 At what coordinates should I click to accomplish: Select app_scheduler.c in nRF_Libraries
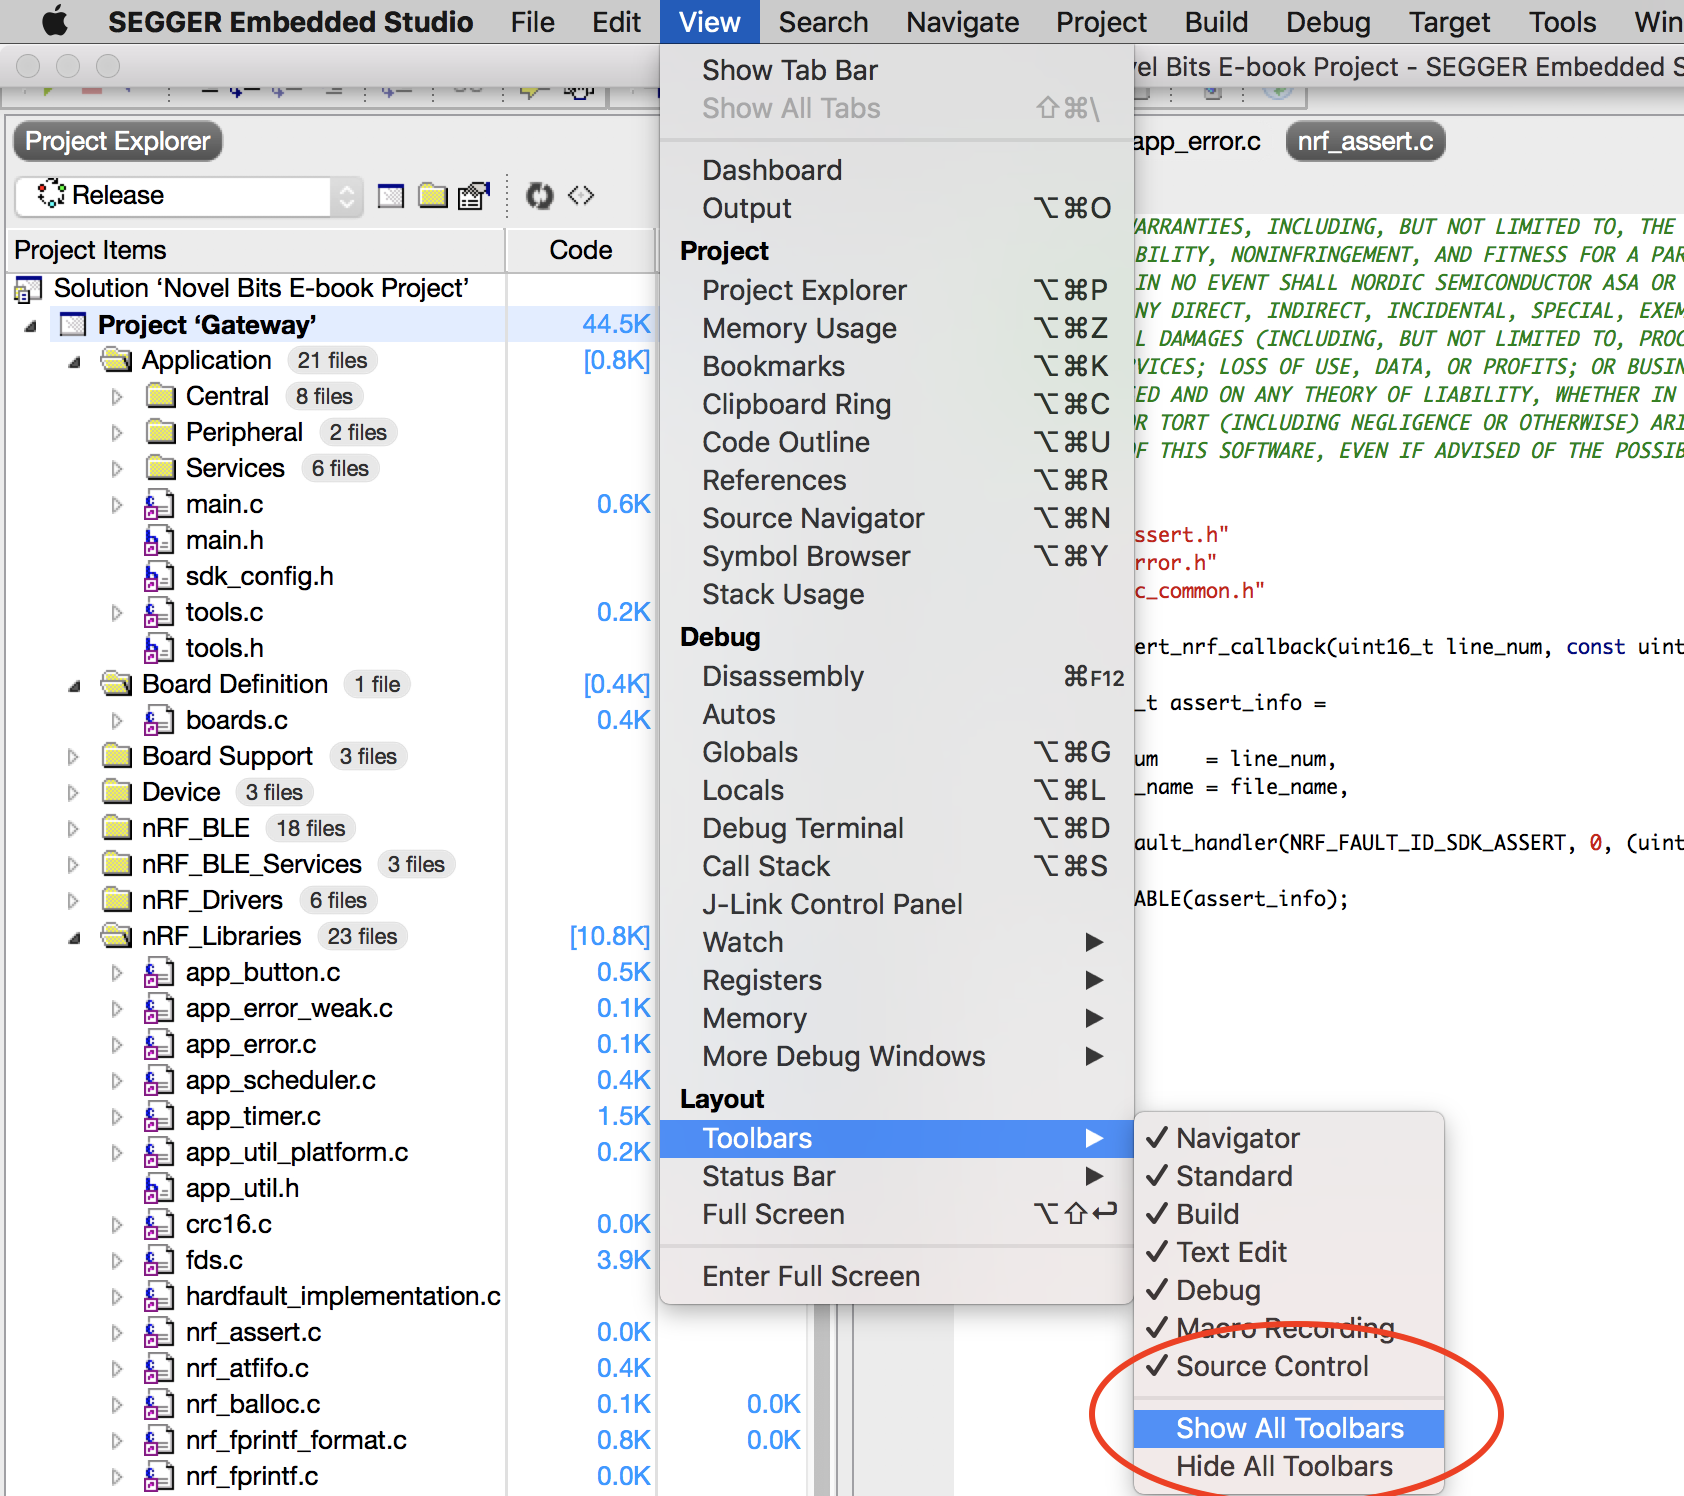tap(281, 1081)
